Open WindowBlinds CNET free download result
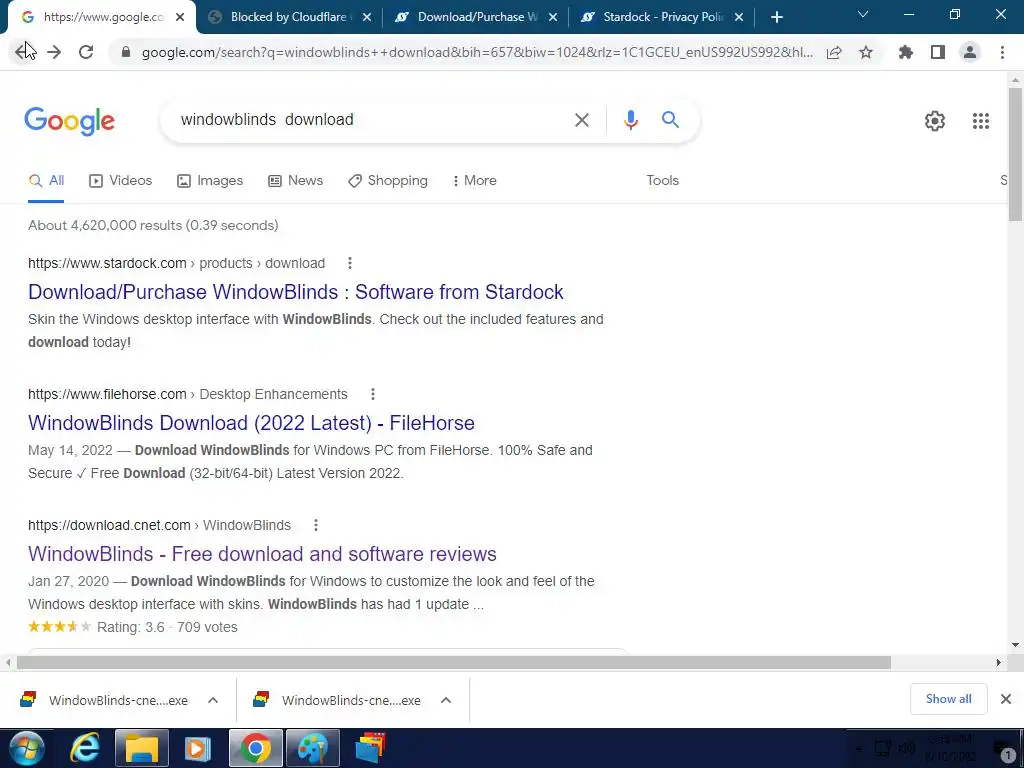1024x768 pixels. 263,554
